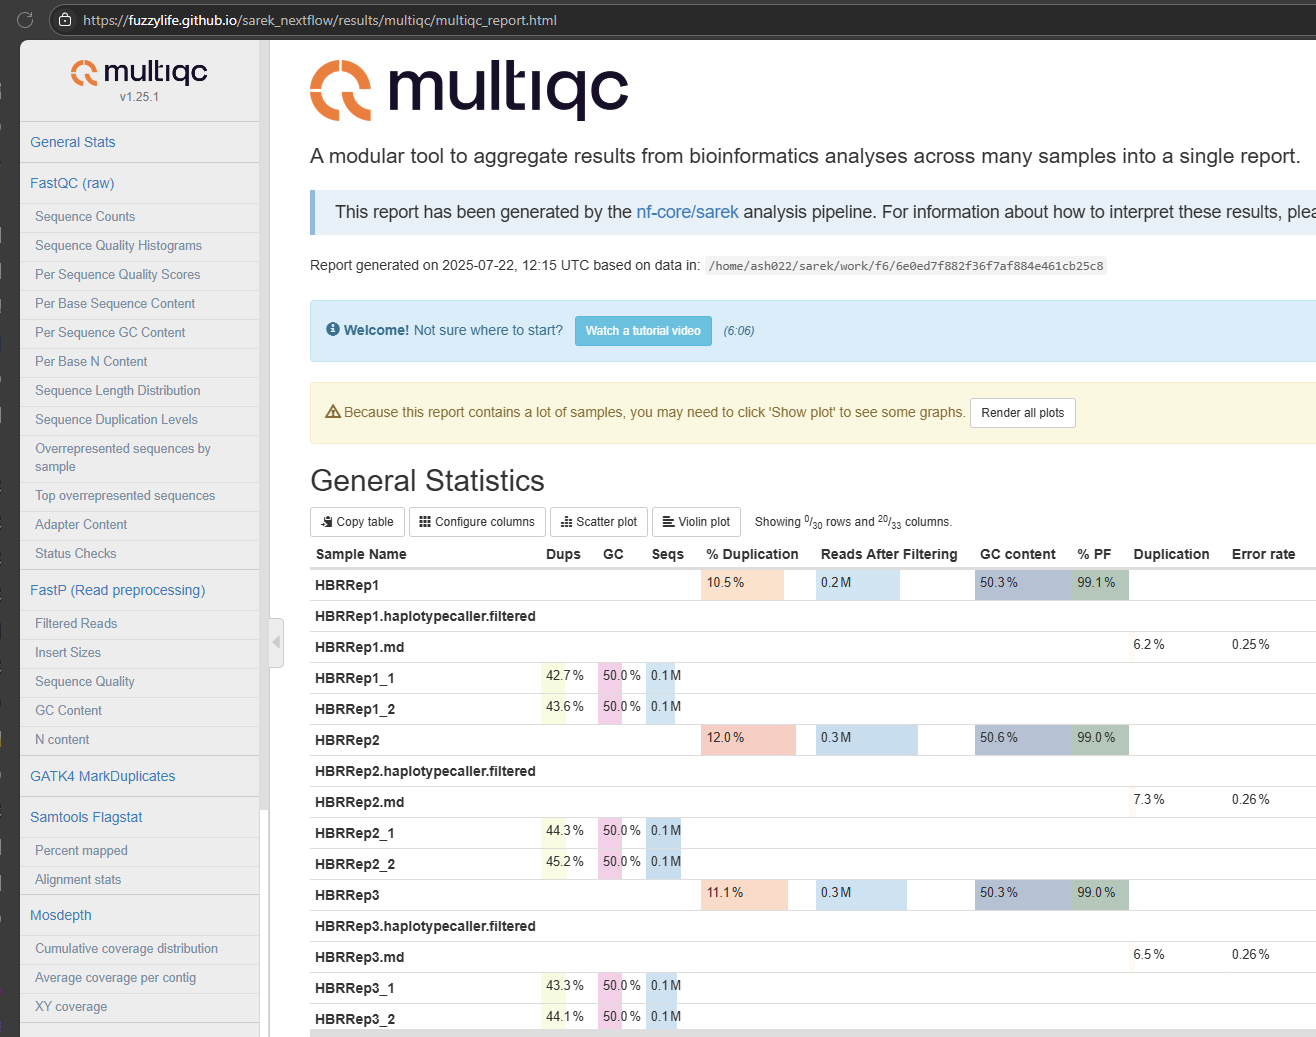Jump to Filtered Reads
The width and height of the screenshot is (1316, 1037).
[x=76, y=623]
